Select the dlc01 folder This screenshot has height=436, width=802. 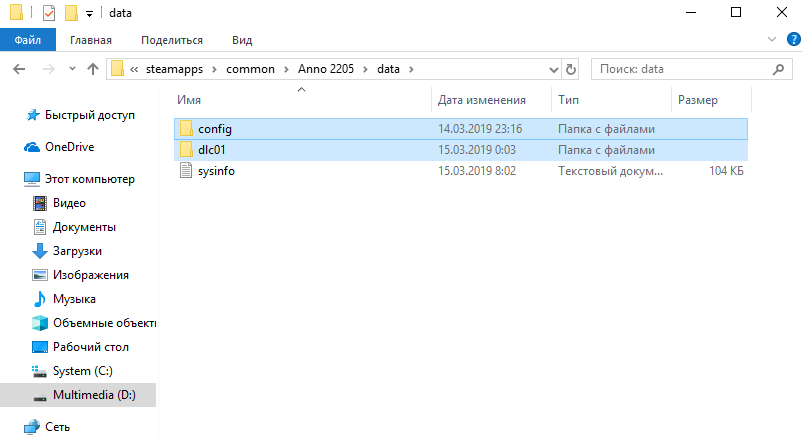(215, 150)
